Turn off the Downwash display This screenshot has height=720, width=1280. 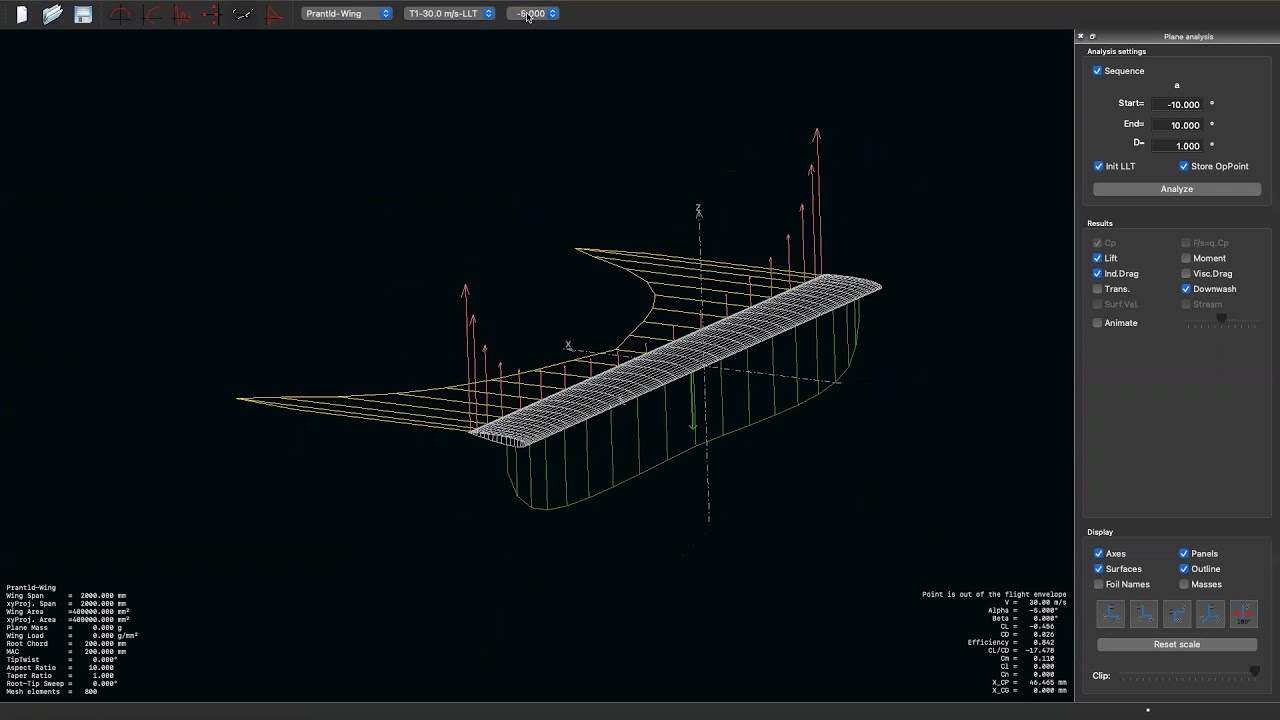(x=1186, y=289)
